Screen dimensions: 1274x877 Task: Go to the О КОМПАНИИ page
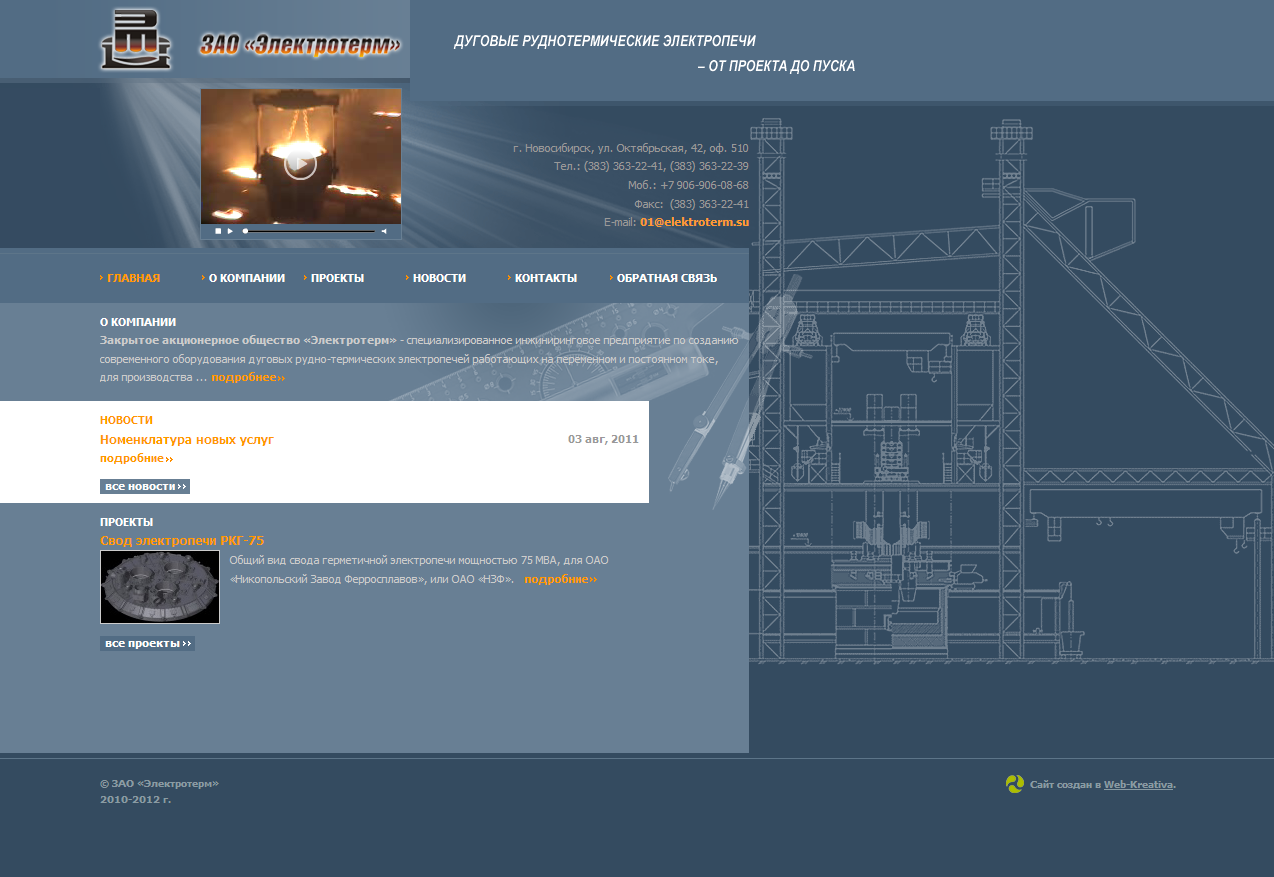pyautogui.click(x=246, y=278)
